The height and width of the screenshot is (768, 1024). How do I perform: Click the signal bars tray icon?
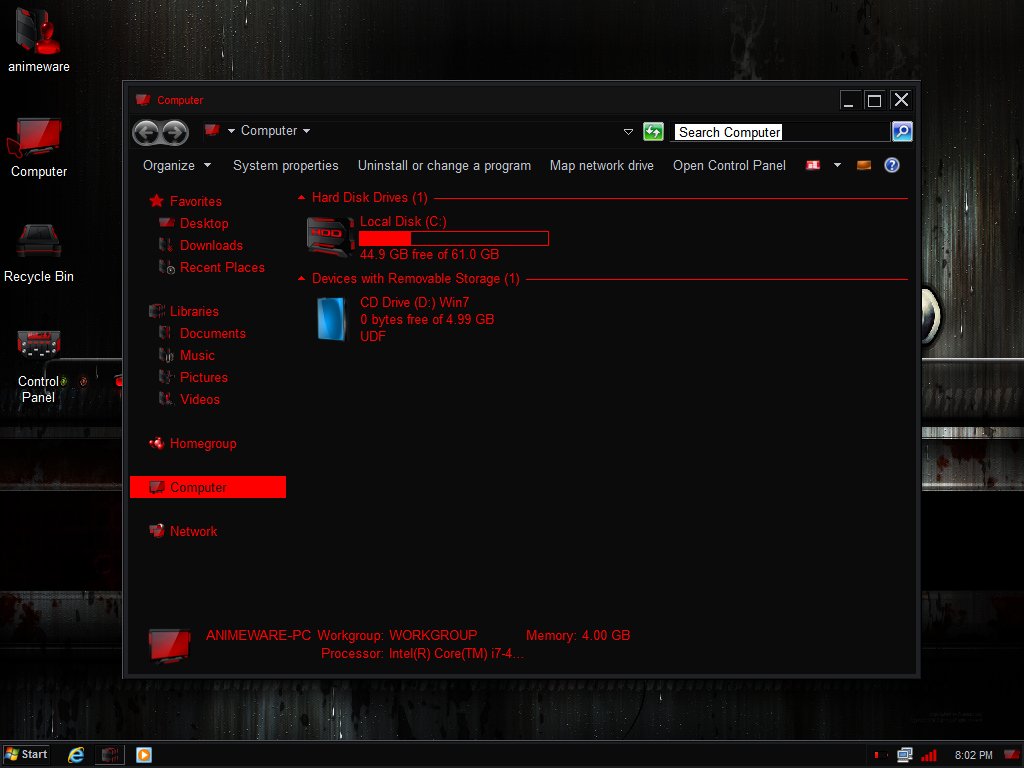tap(929, 756)
